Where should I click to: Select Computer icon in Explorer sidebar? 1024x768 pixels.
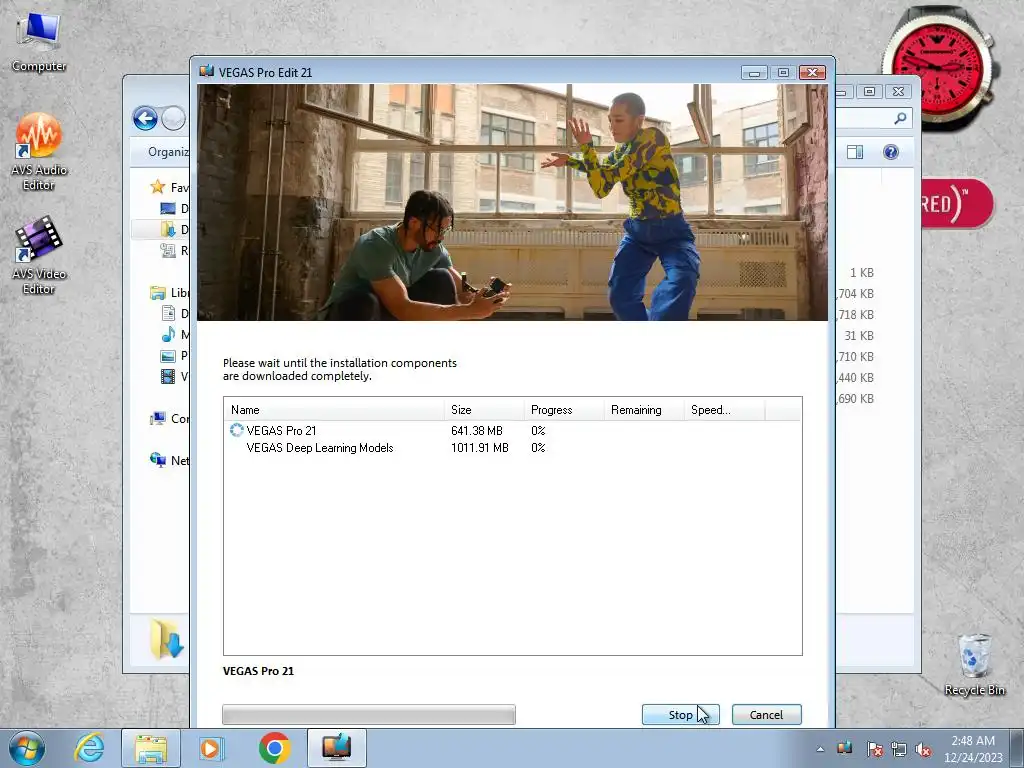[x=157, y=419]
